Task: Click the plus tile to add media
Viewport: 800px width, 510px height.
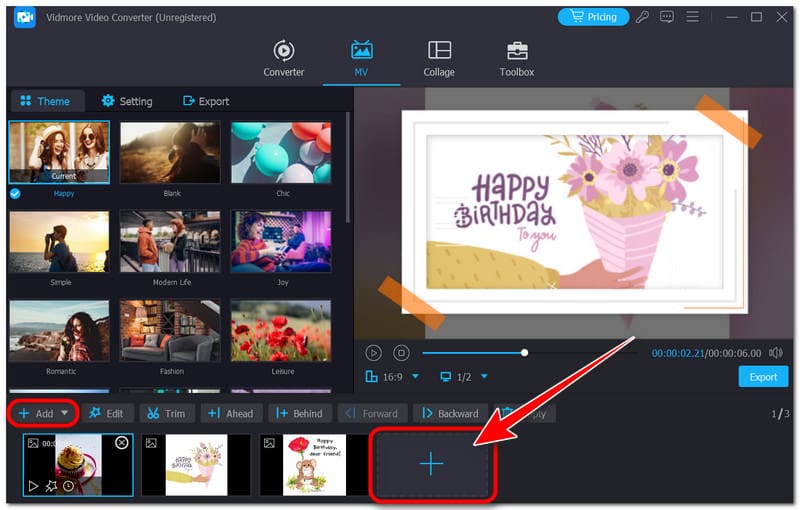Action: (431, 464)
